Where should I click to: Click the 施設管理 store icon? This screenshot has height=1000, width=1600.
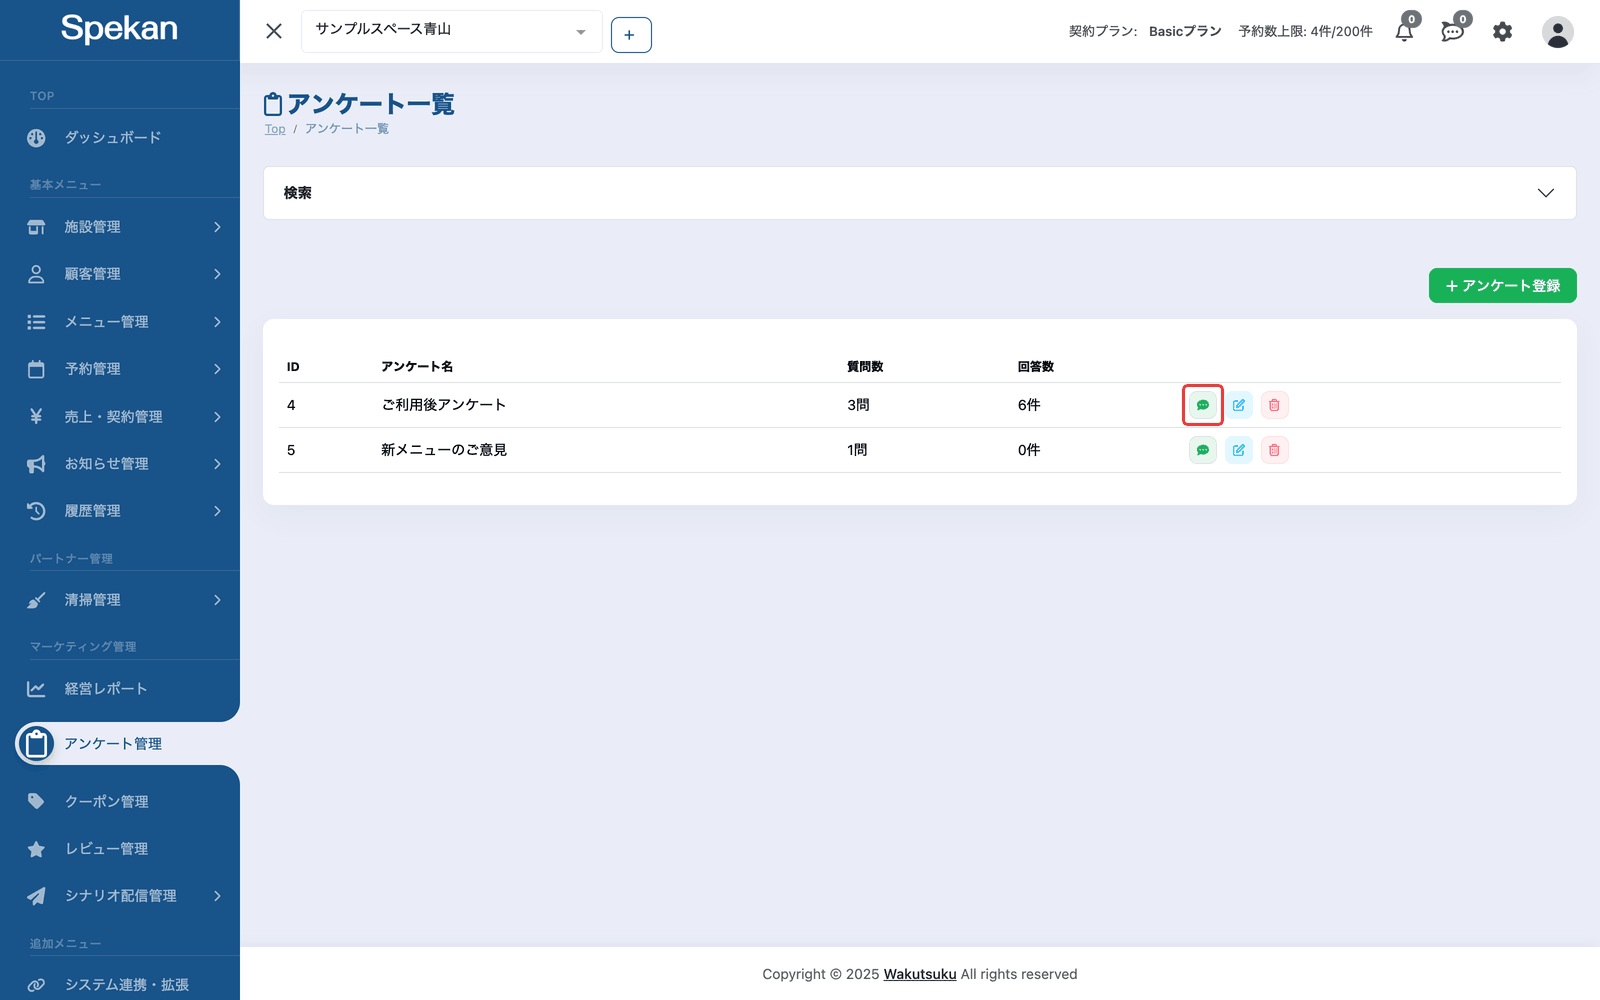[x=36, y=227]
